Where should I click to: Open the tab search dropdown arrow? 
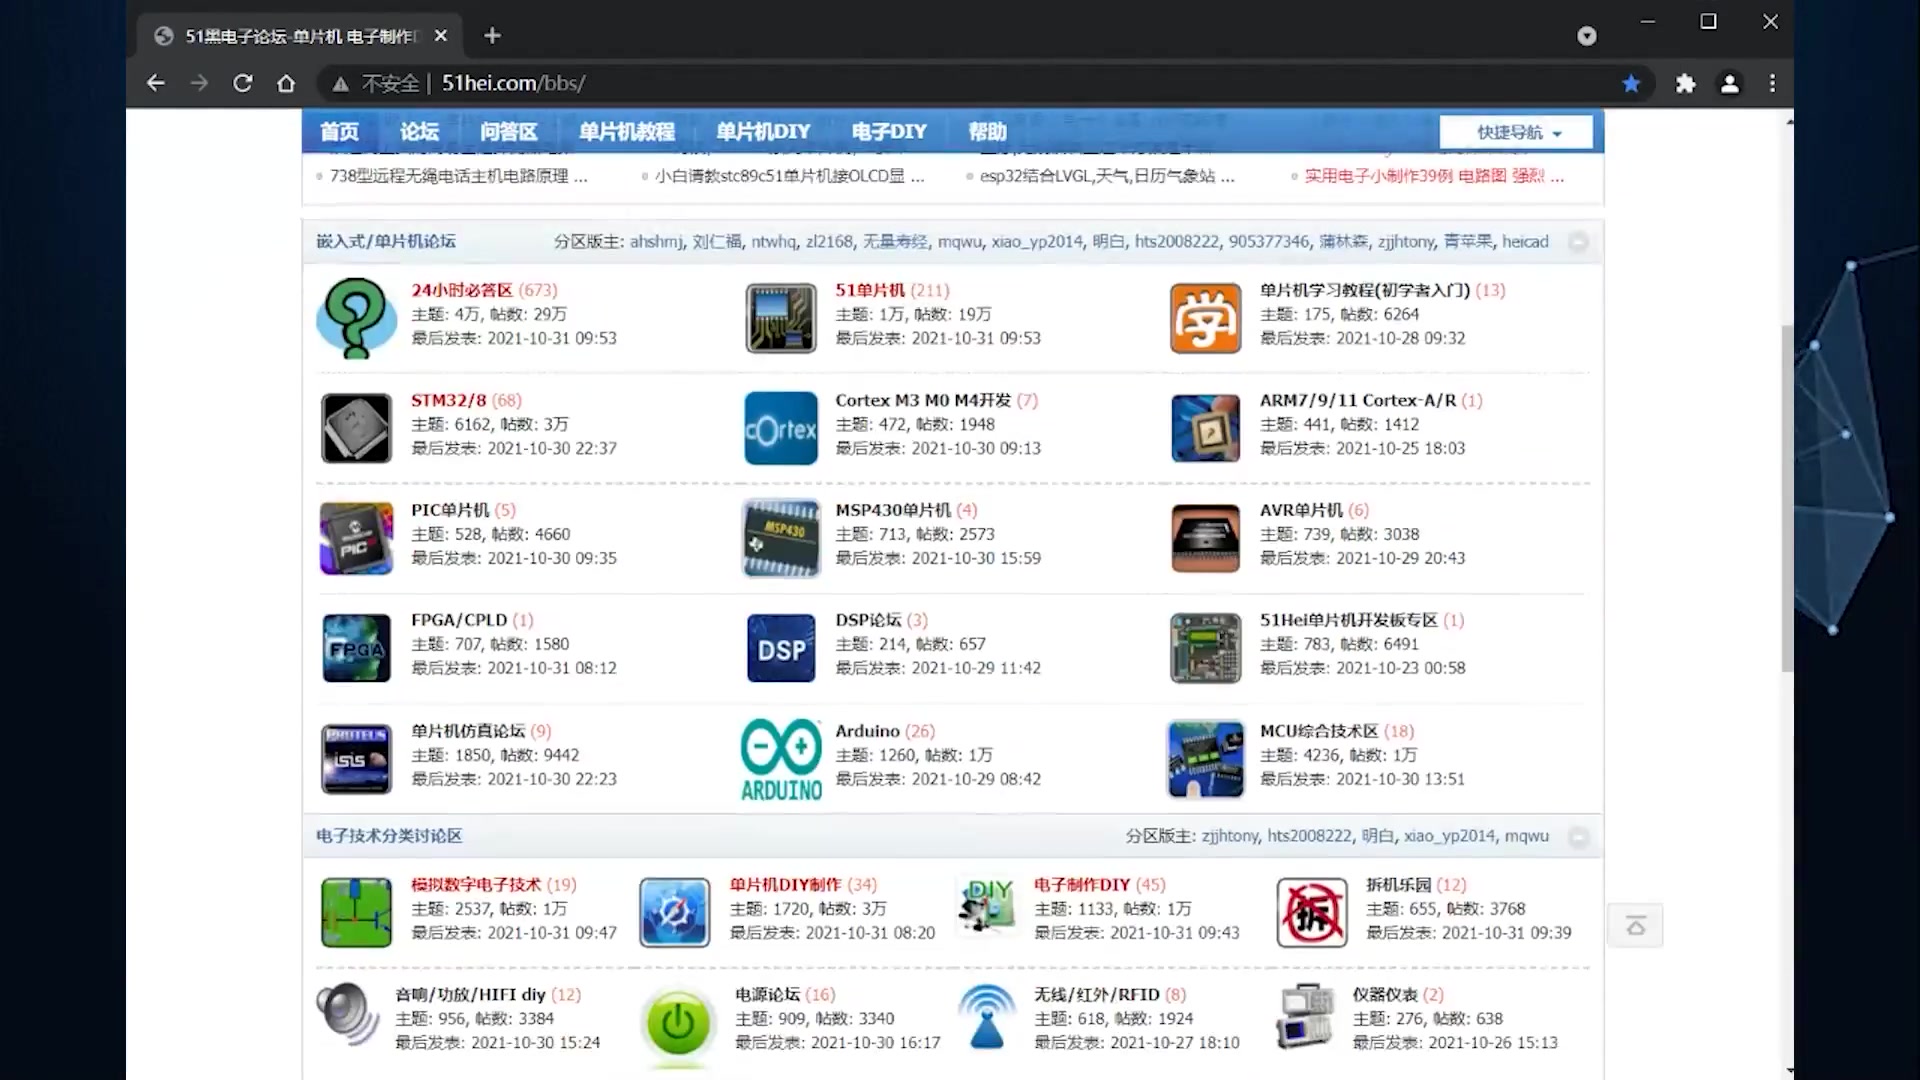tap(1587, 36)
